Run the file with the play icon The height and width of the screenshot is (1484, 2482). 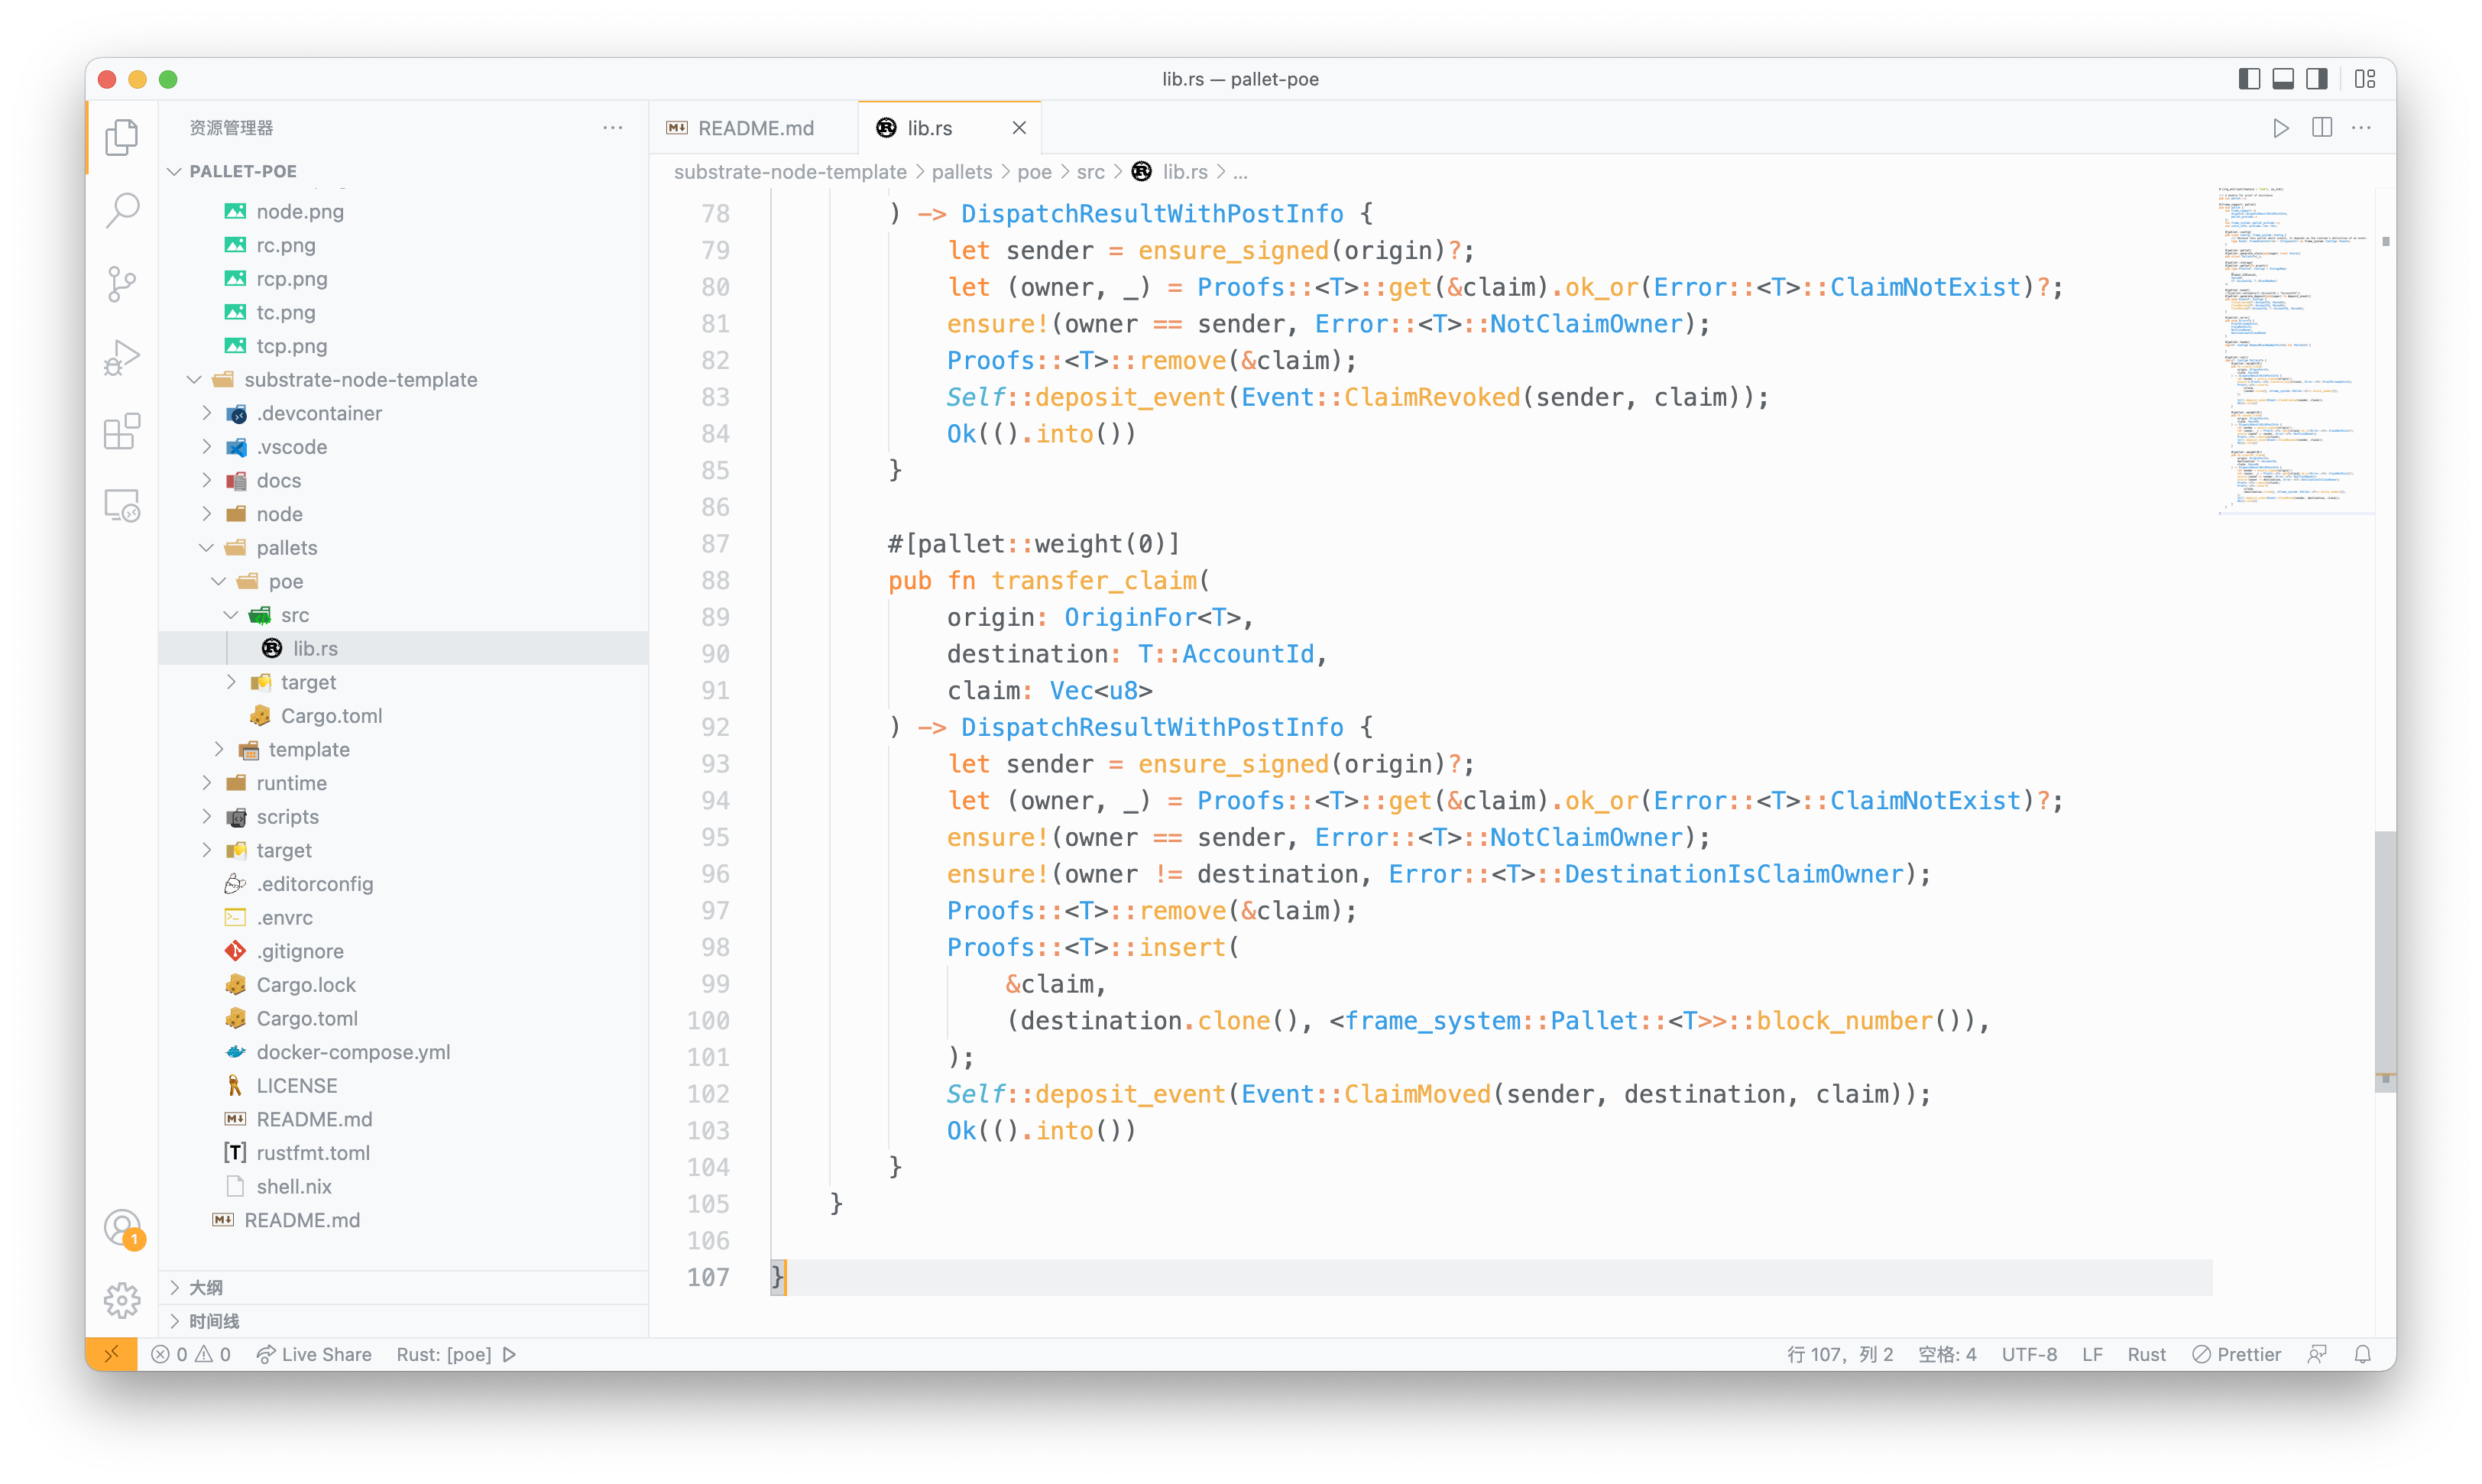pyautogui.click(x=2280, y=128)
